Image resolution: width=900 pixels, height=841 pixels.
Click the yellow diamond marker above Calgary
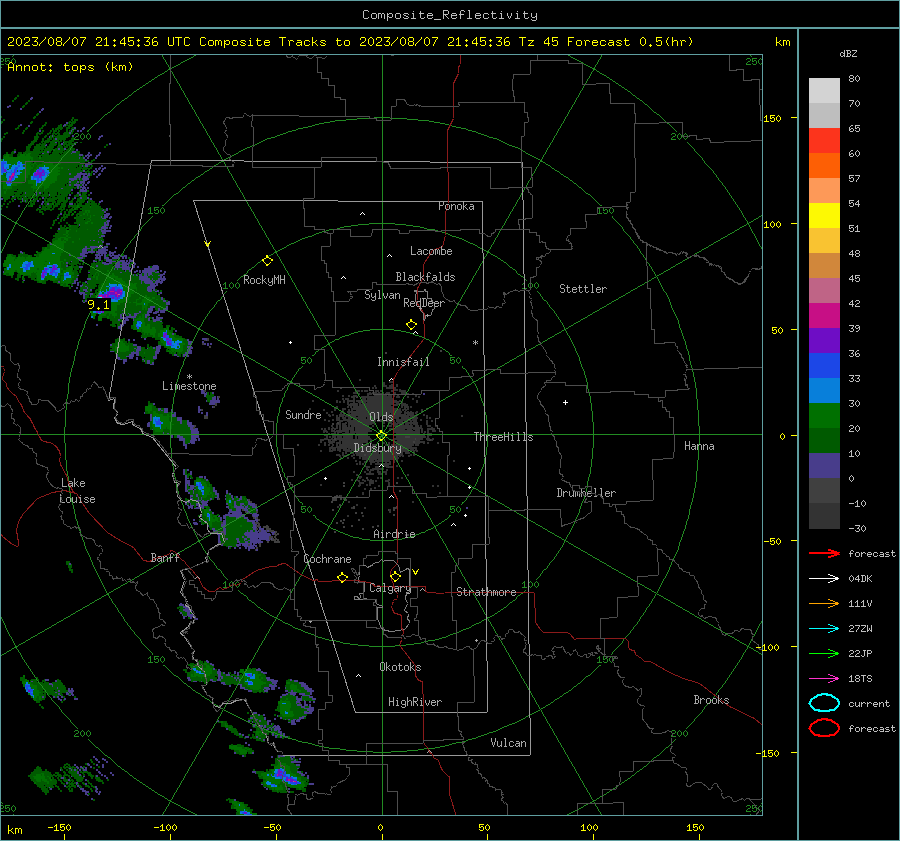(x=395, y=576)
